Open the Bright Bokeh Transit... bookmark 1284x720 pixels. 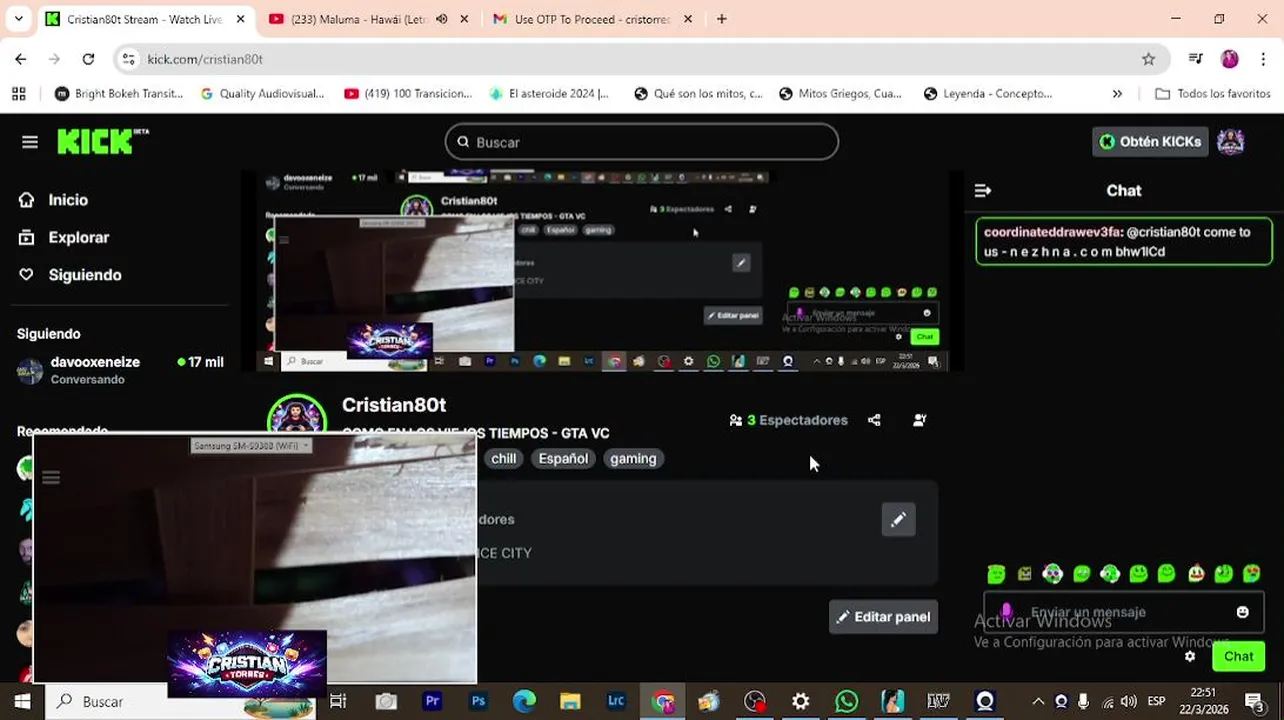119,93
